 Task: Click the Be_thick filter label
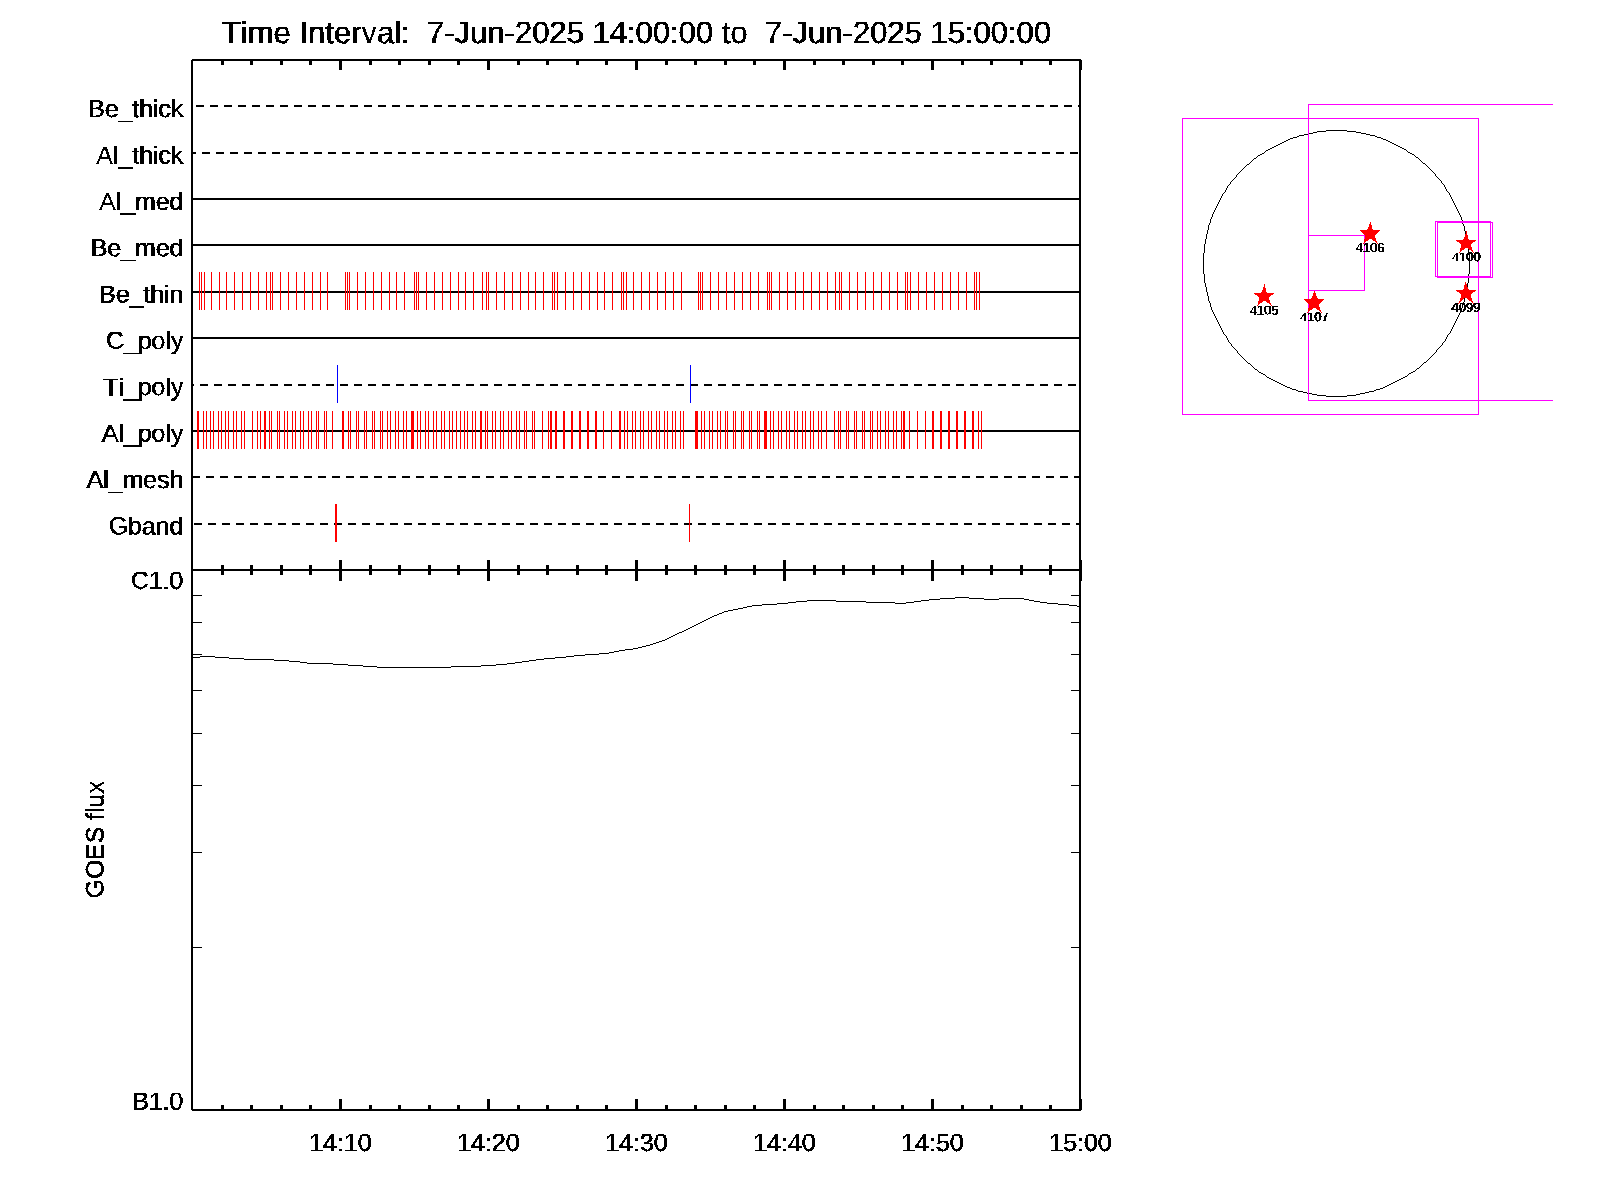click(x=136, y=109)
